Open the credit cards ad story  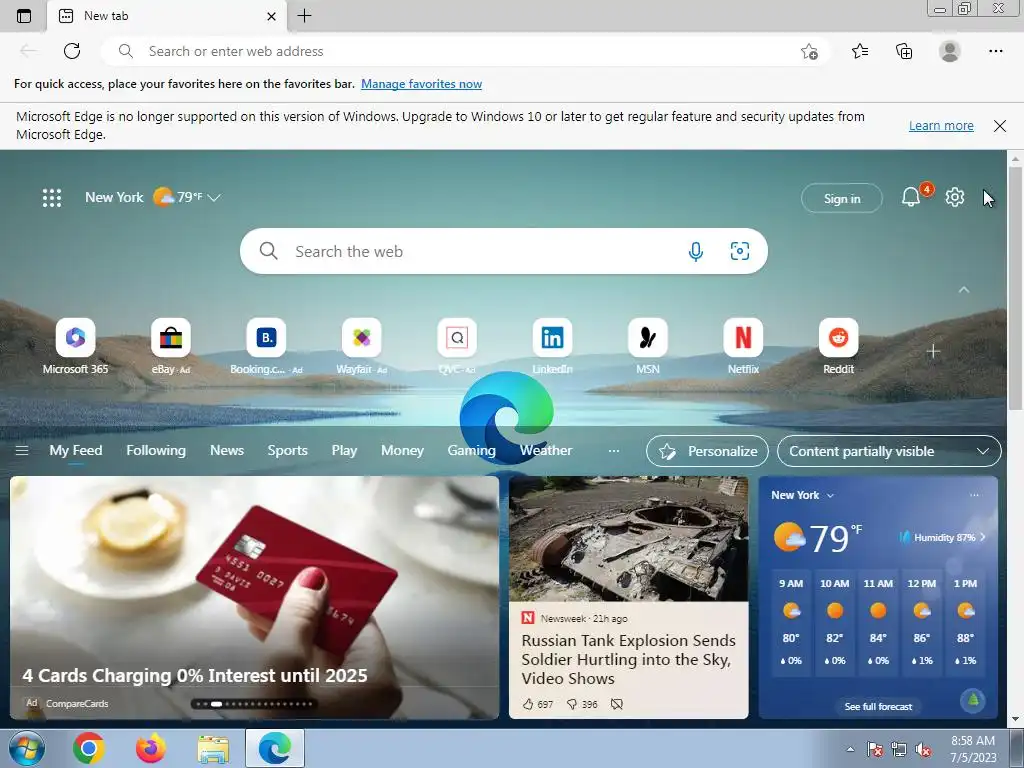pyautogui.click(x=254, y=598)
